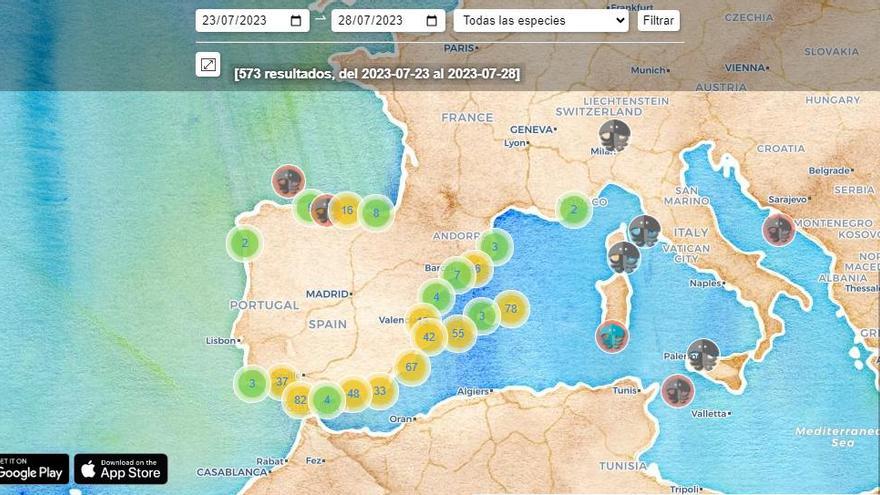This screenshot has width=880, height=495.
Task: Click the PORTUGAL country label
Action: [264, 305]
